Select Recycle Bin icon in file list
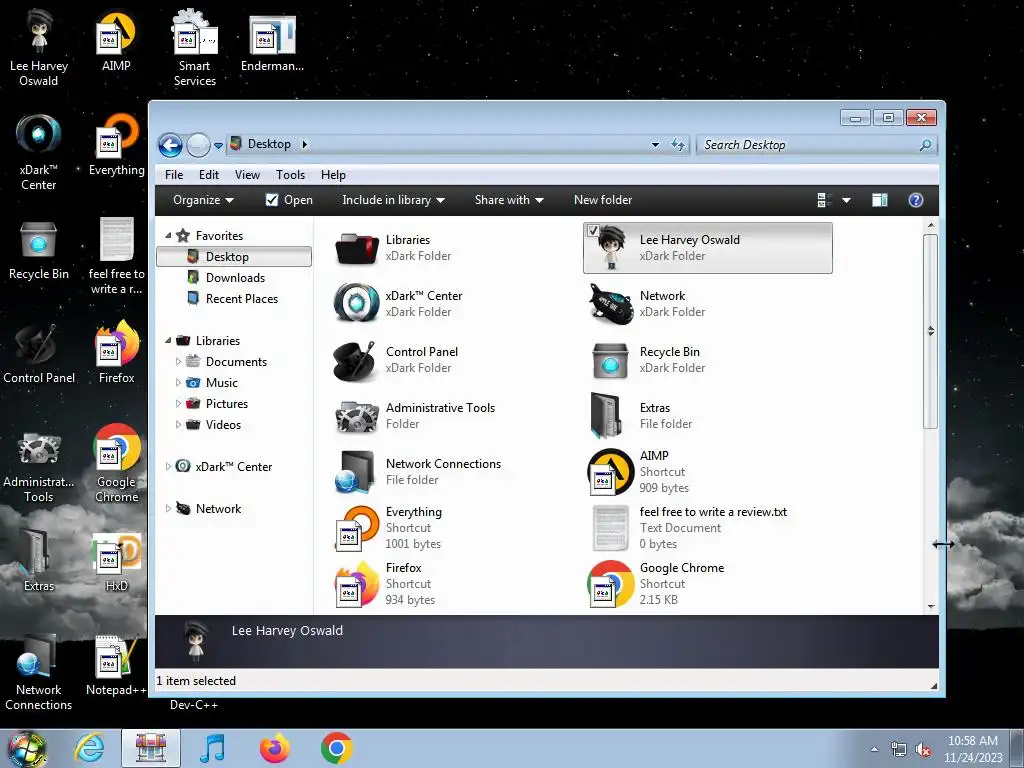The image size is (1024, 768). 610,360
